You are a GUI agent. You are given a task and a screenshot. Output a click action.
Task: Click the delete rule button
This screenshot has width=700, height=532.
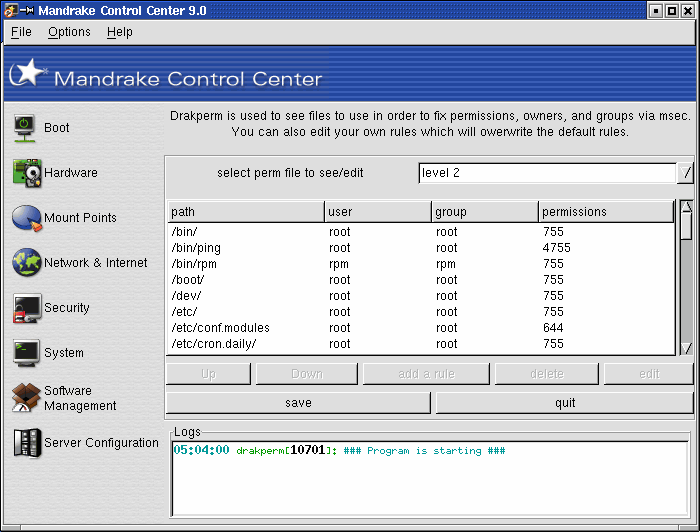tap(547, 374)
